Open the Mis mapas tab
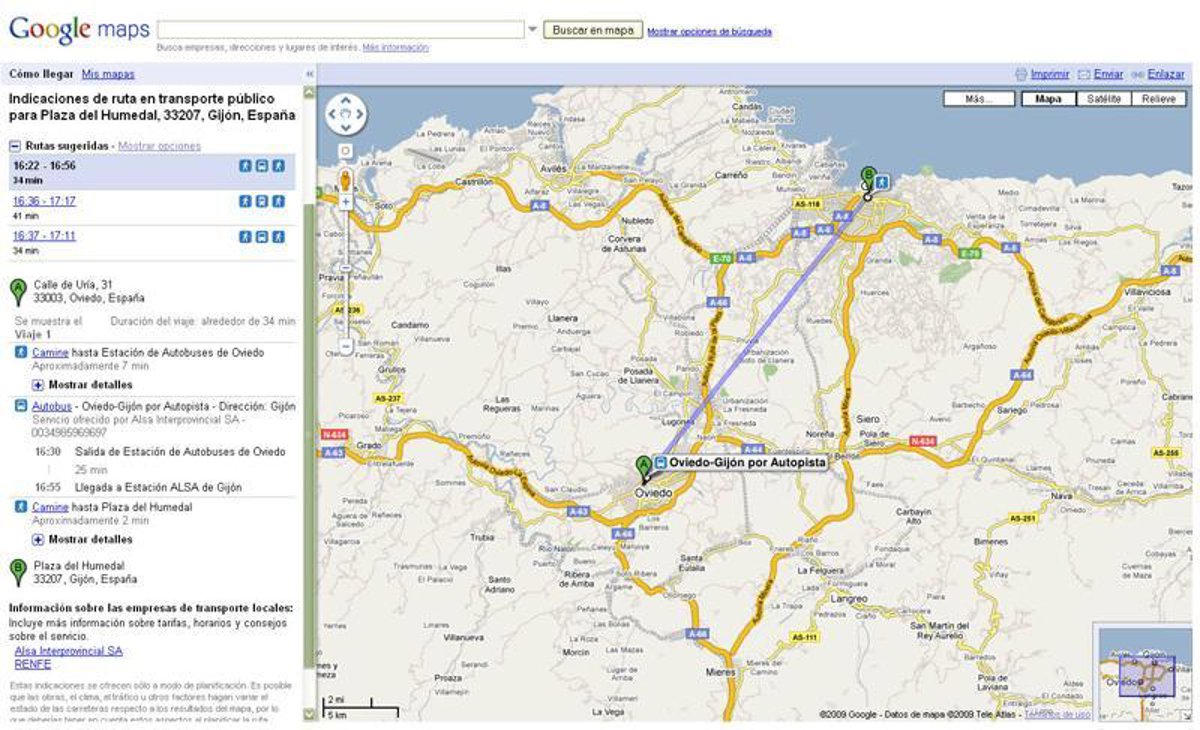Screen dimensions: 1200x730 pos(108,74)
